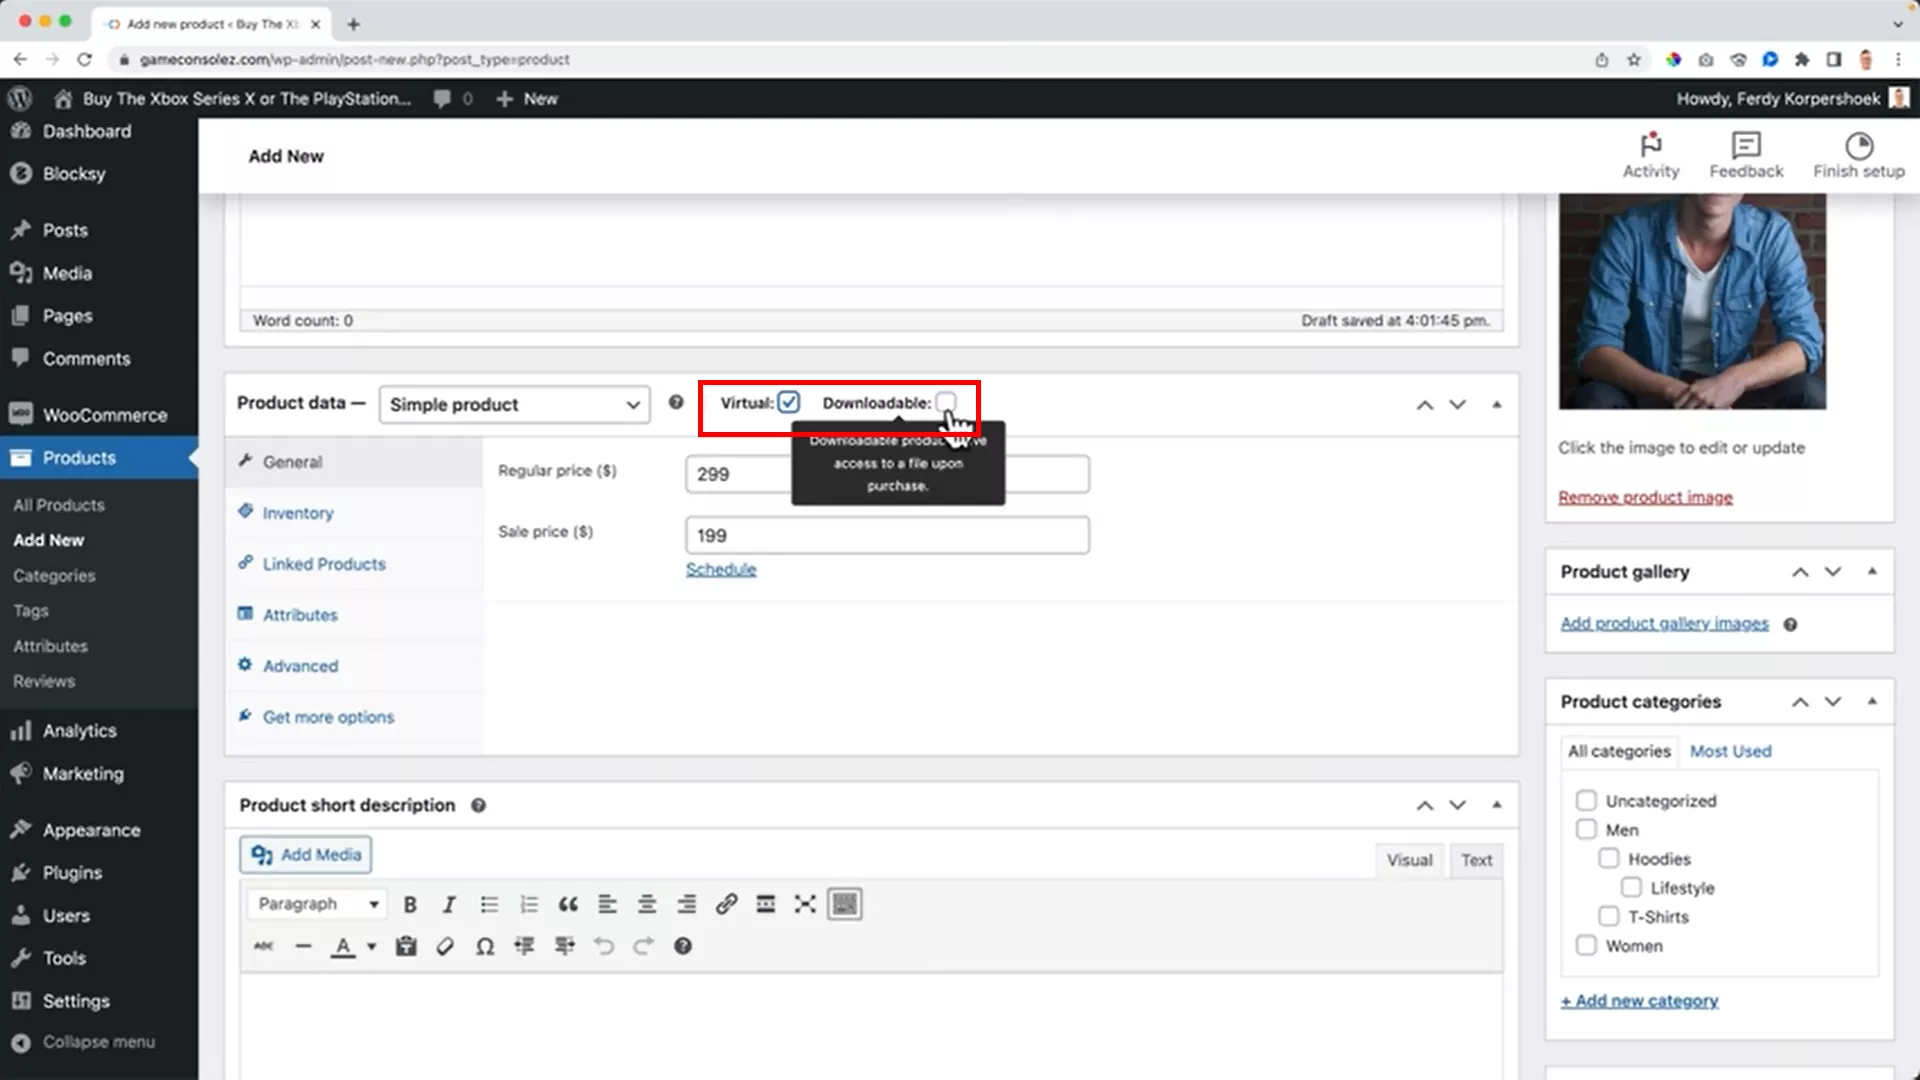Open the Simple product type dropdown

click(514, 404)
